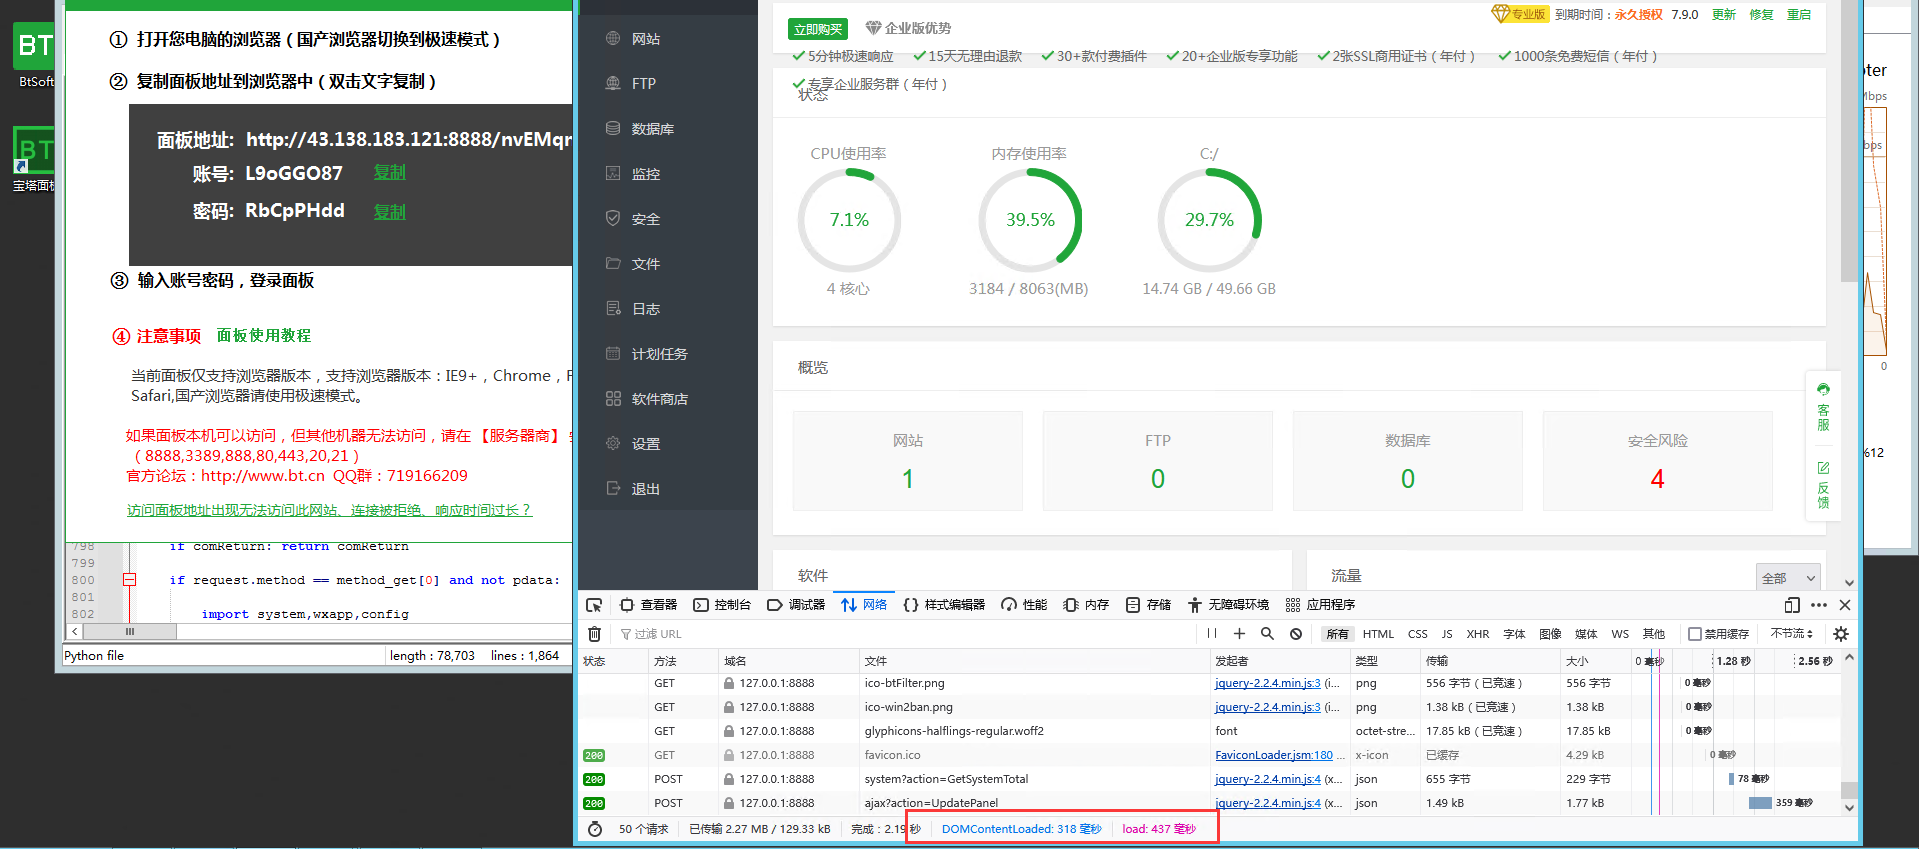This screenshot has width=1919, height=849.
Task: Click the 立即购买 buy-now button
Action: click(x=818, y=29)
